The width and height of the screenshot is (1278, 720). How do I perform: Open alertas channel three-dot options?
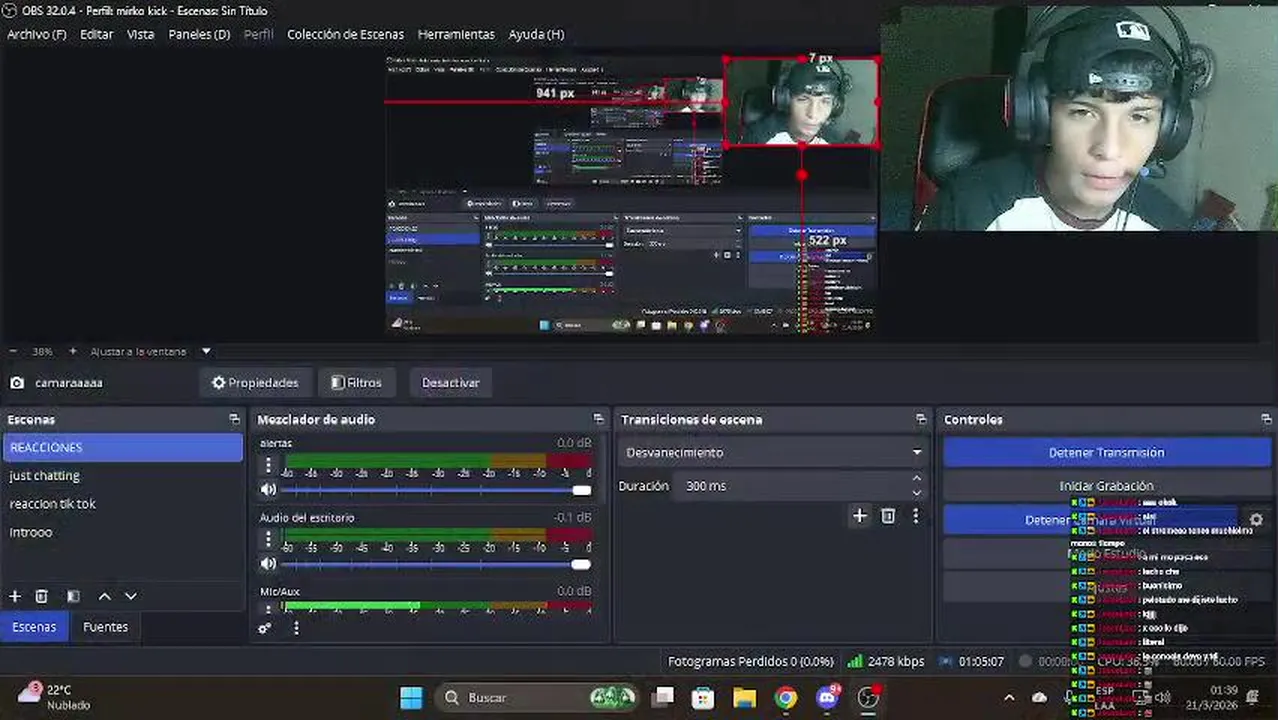268,465
